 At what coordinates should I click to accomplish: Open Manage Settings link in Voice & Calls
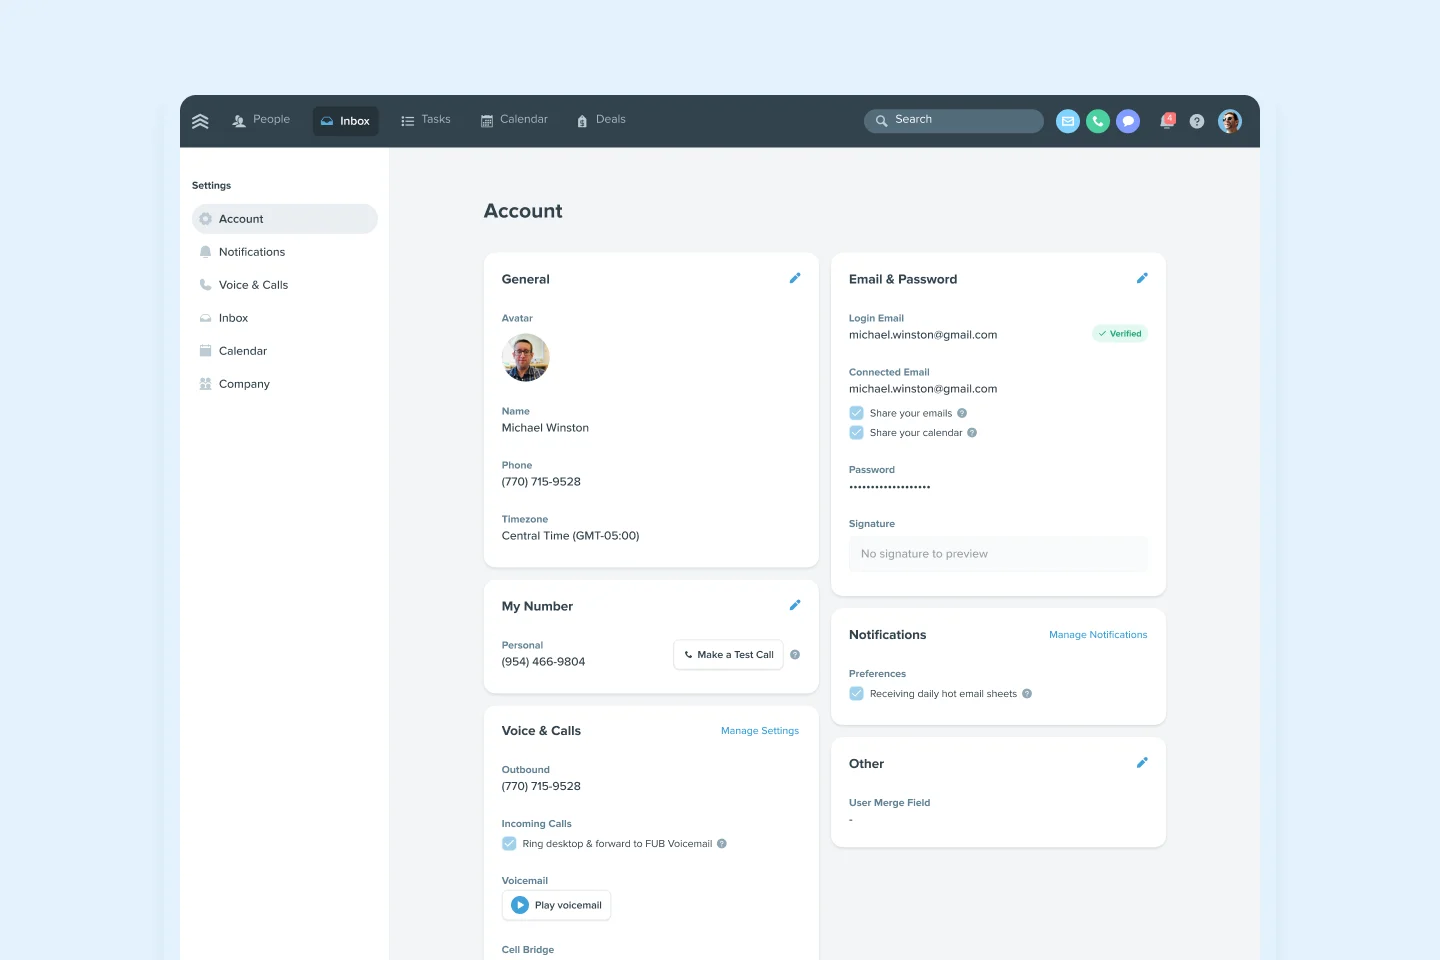pos(760,731)
